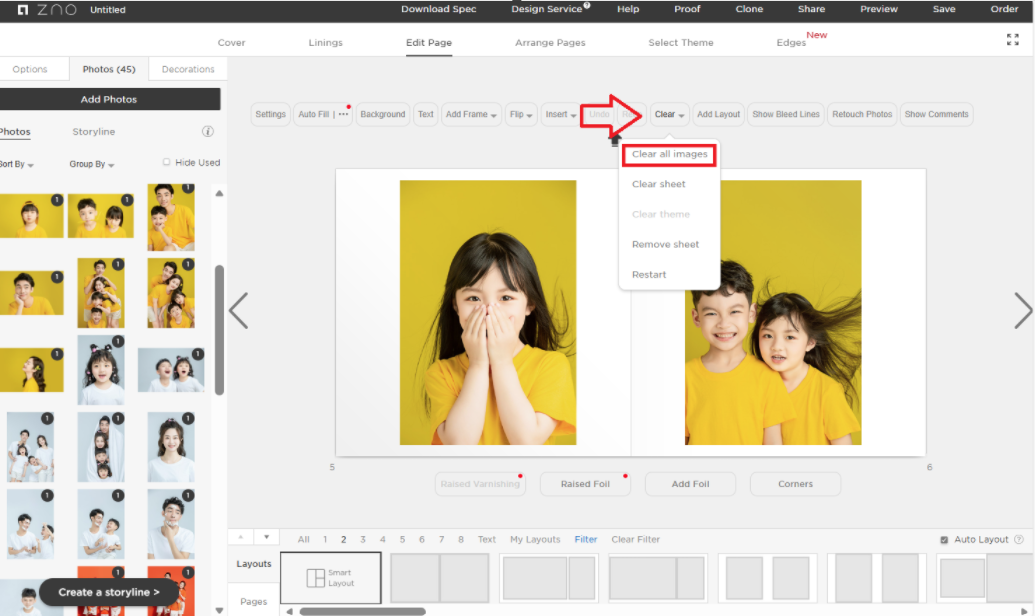
Task: Click the layouts horizontal scrollbar thumb
Action: [x=362, y=611]
